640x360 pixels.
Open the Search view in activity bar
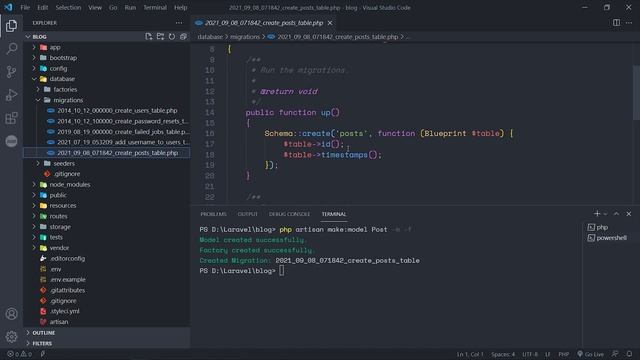11,49
